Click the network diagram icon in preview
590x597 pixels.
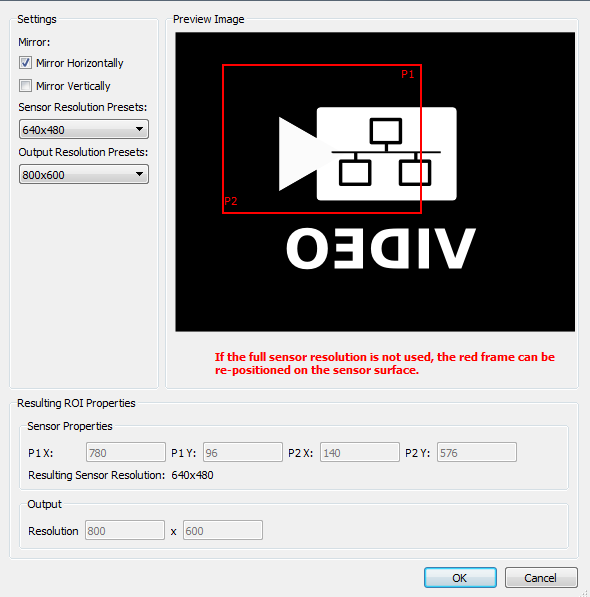point(386,152)
